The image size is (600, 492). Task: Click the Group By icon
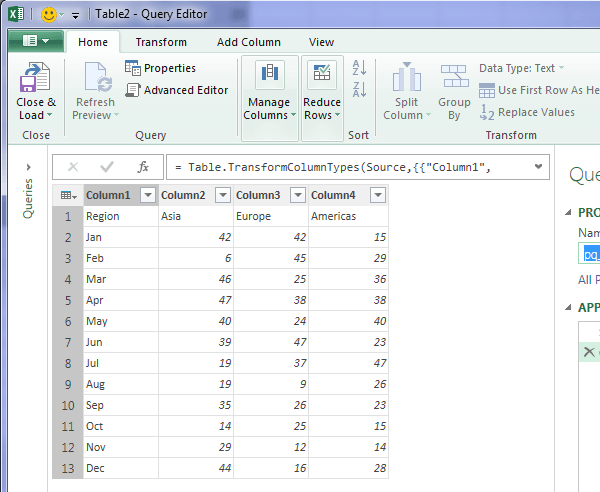click(454, 76)
